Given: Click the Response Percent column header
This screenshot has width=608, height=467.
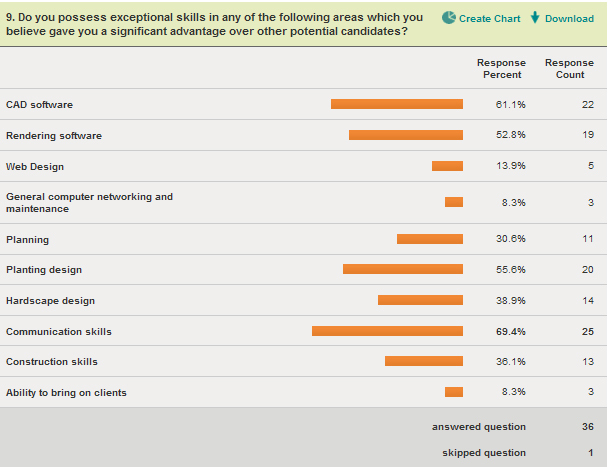Looking at the screenshot, I should [501, 69].
